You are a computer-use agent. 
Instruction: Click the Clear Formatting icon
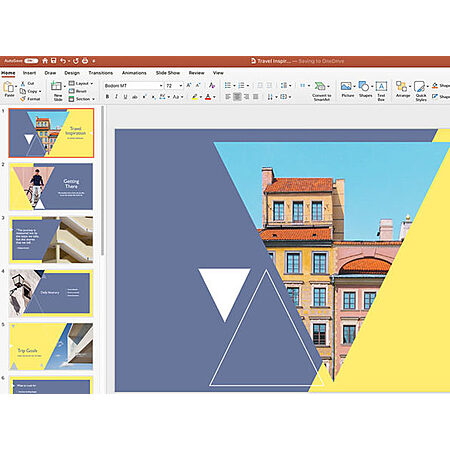click(x=212, y=85)
